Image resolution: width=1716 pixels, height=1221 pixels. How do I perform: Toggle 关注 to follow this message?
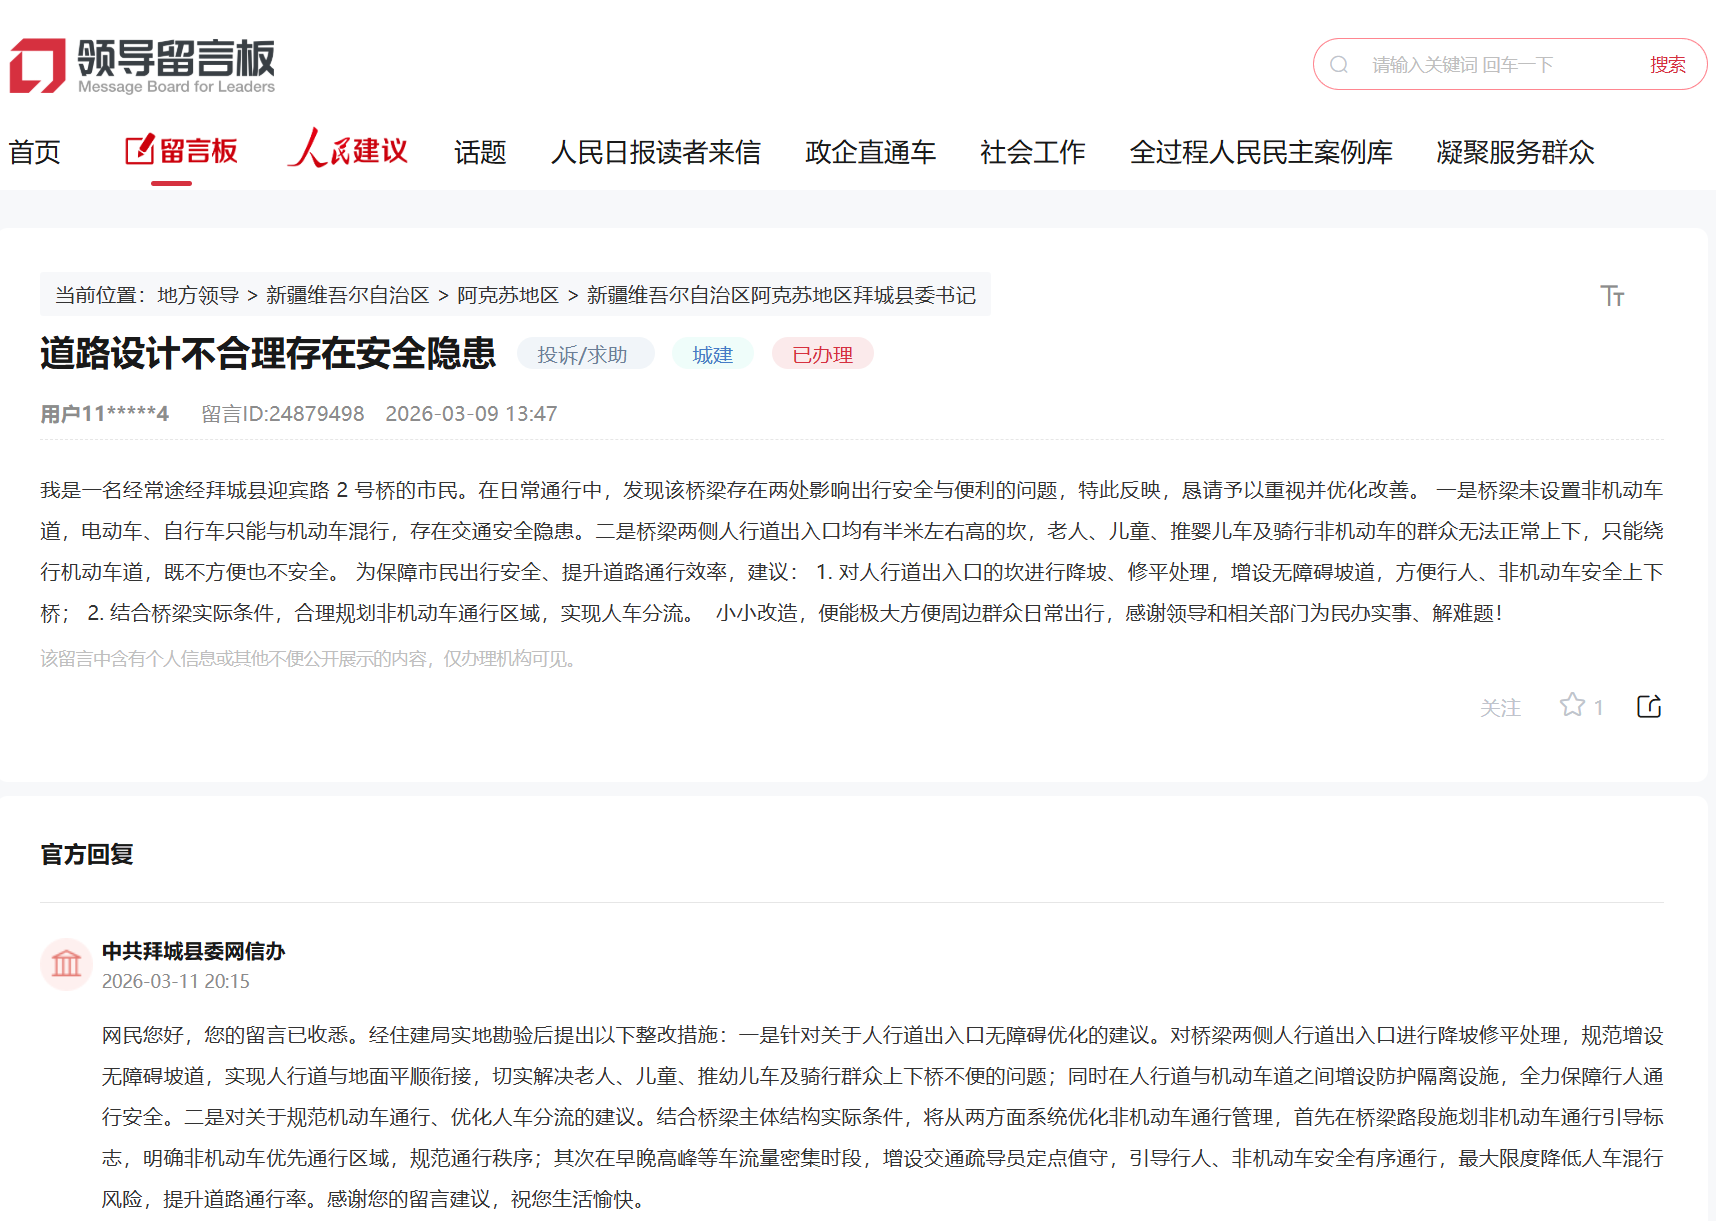pos(1499,708)
